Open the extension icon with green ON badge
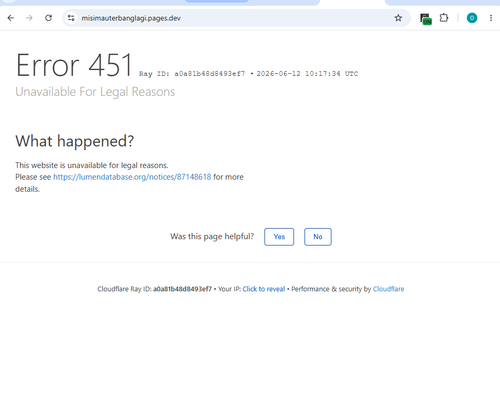This screenshot has width=500, height=403. (425, 19)
